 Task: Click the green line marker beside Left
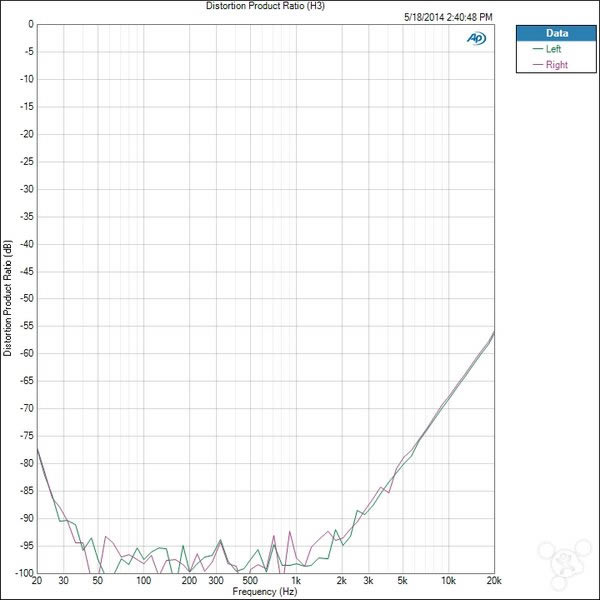tap(537, 48)
